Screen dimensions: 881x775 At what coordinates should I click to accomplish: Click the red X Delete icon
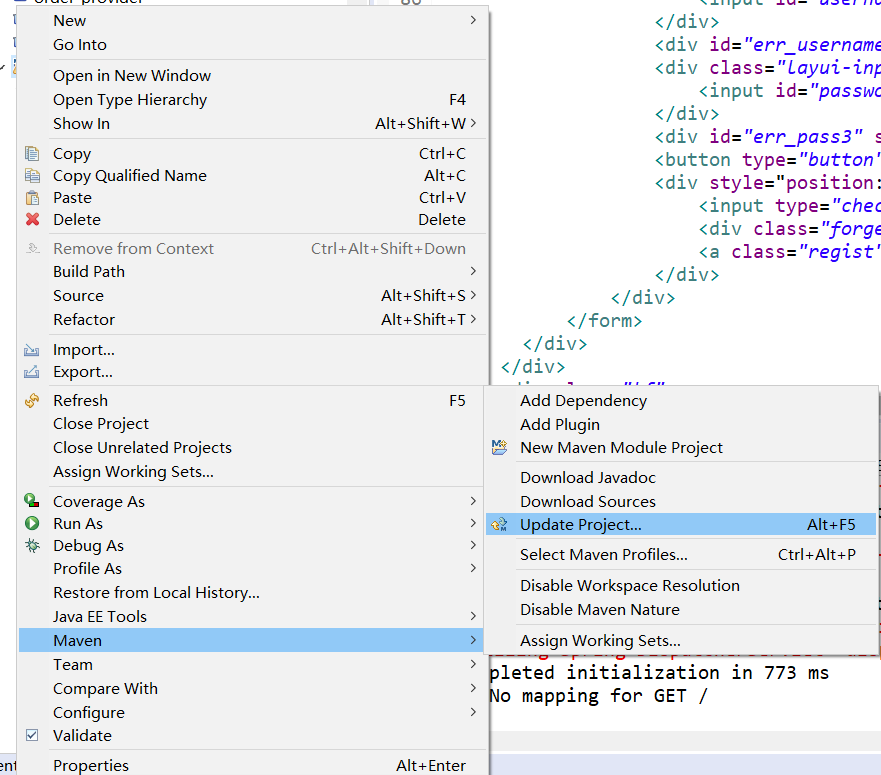(33, 219)
